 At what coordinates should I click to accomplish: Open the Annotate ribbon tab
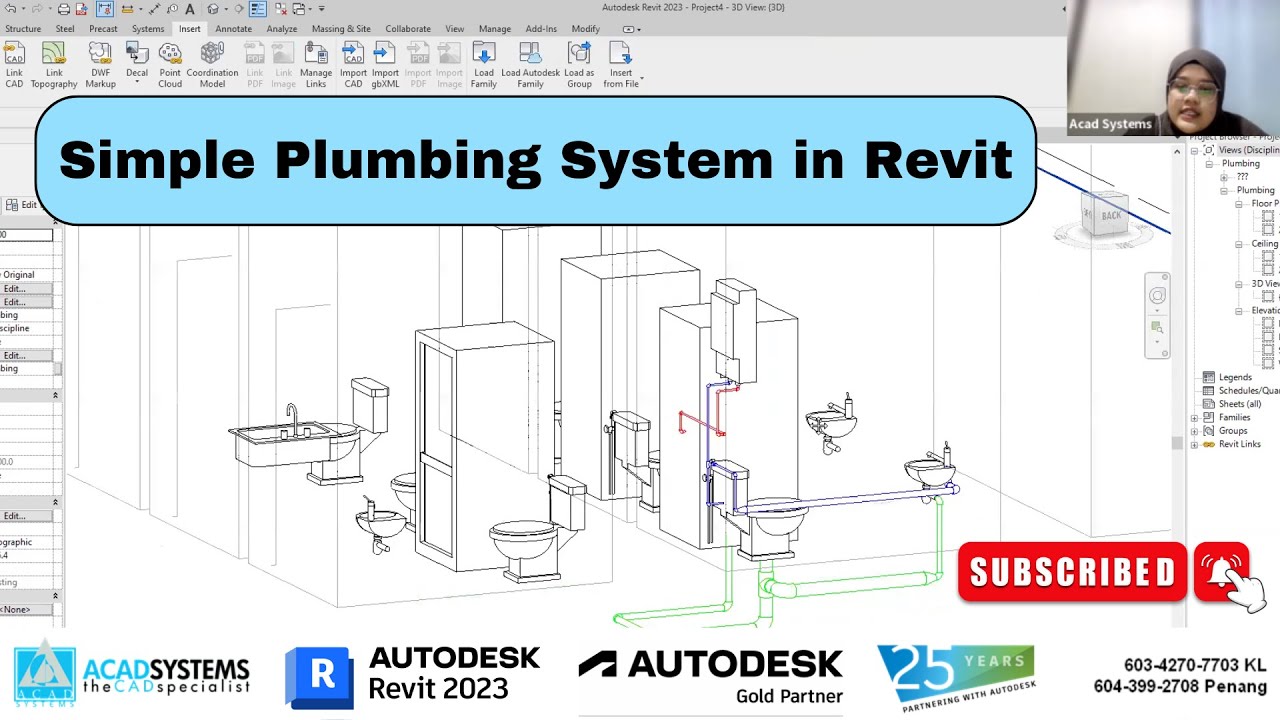click(233, 29)
